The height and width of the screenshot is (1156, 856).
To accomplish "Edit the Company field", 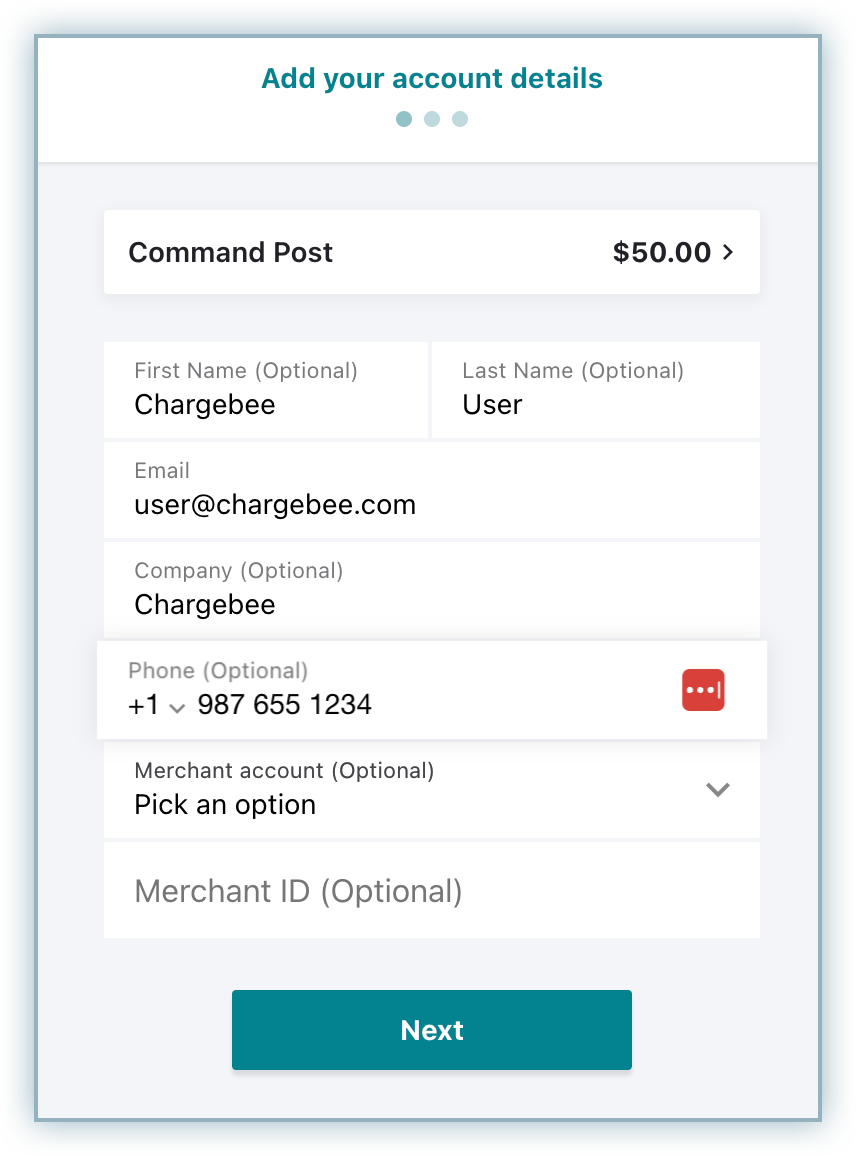I will [432, 604].
